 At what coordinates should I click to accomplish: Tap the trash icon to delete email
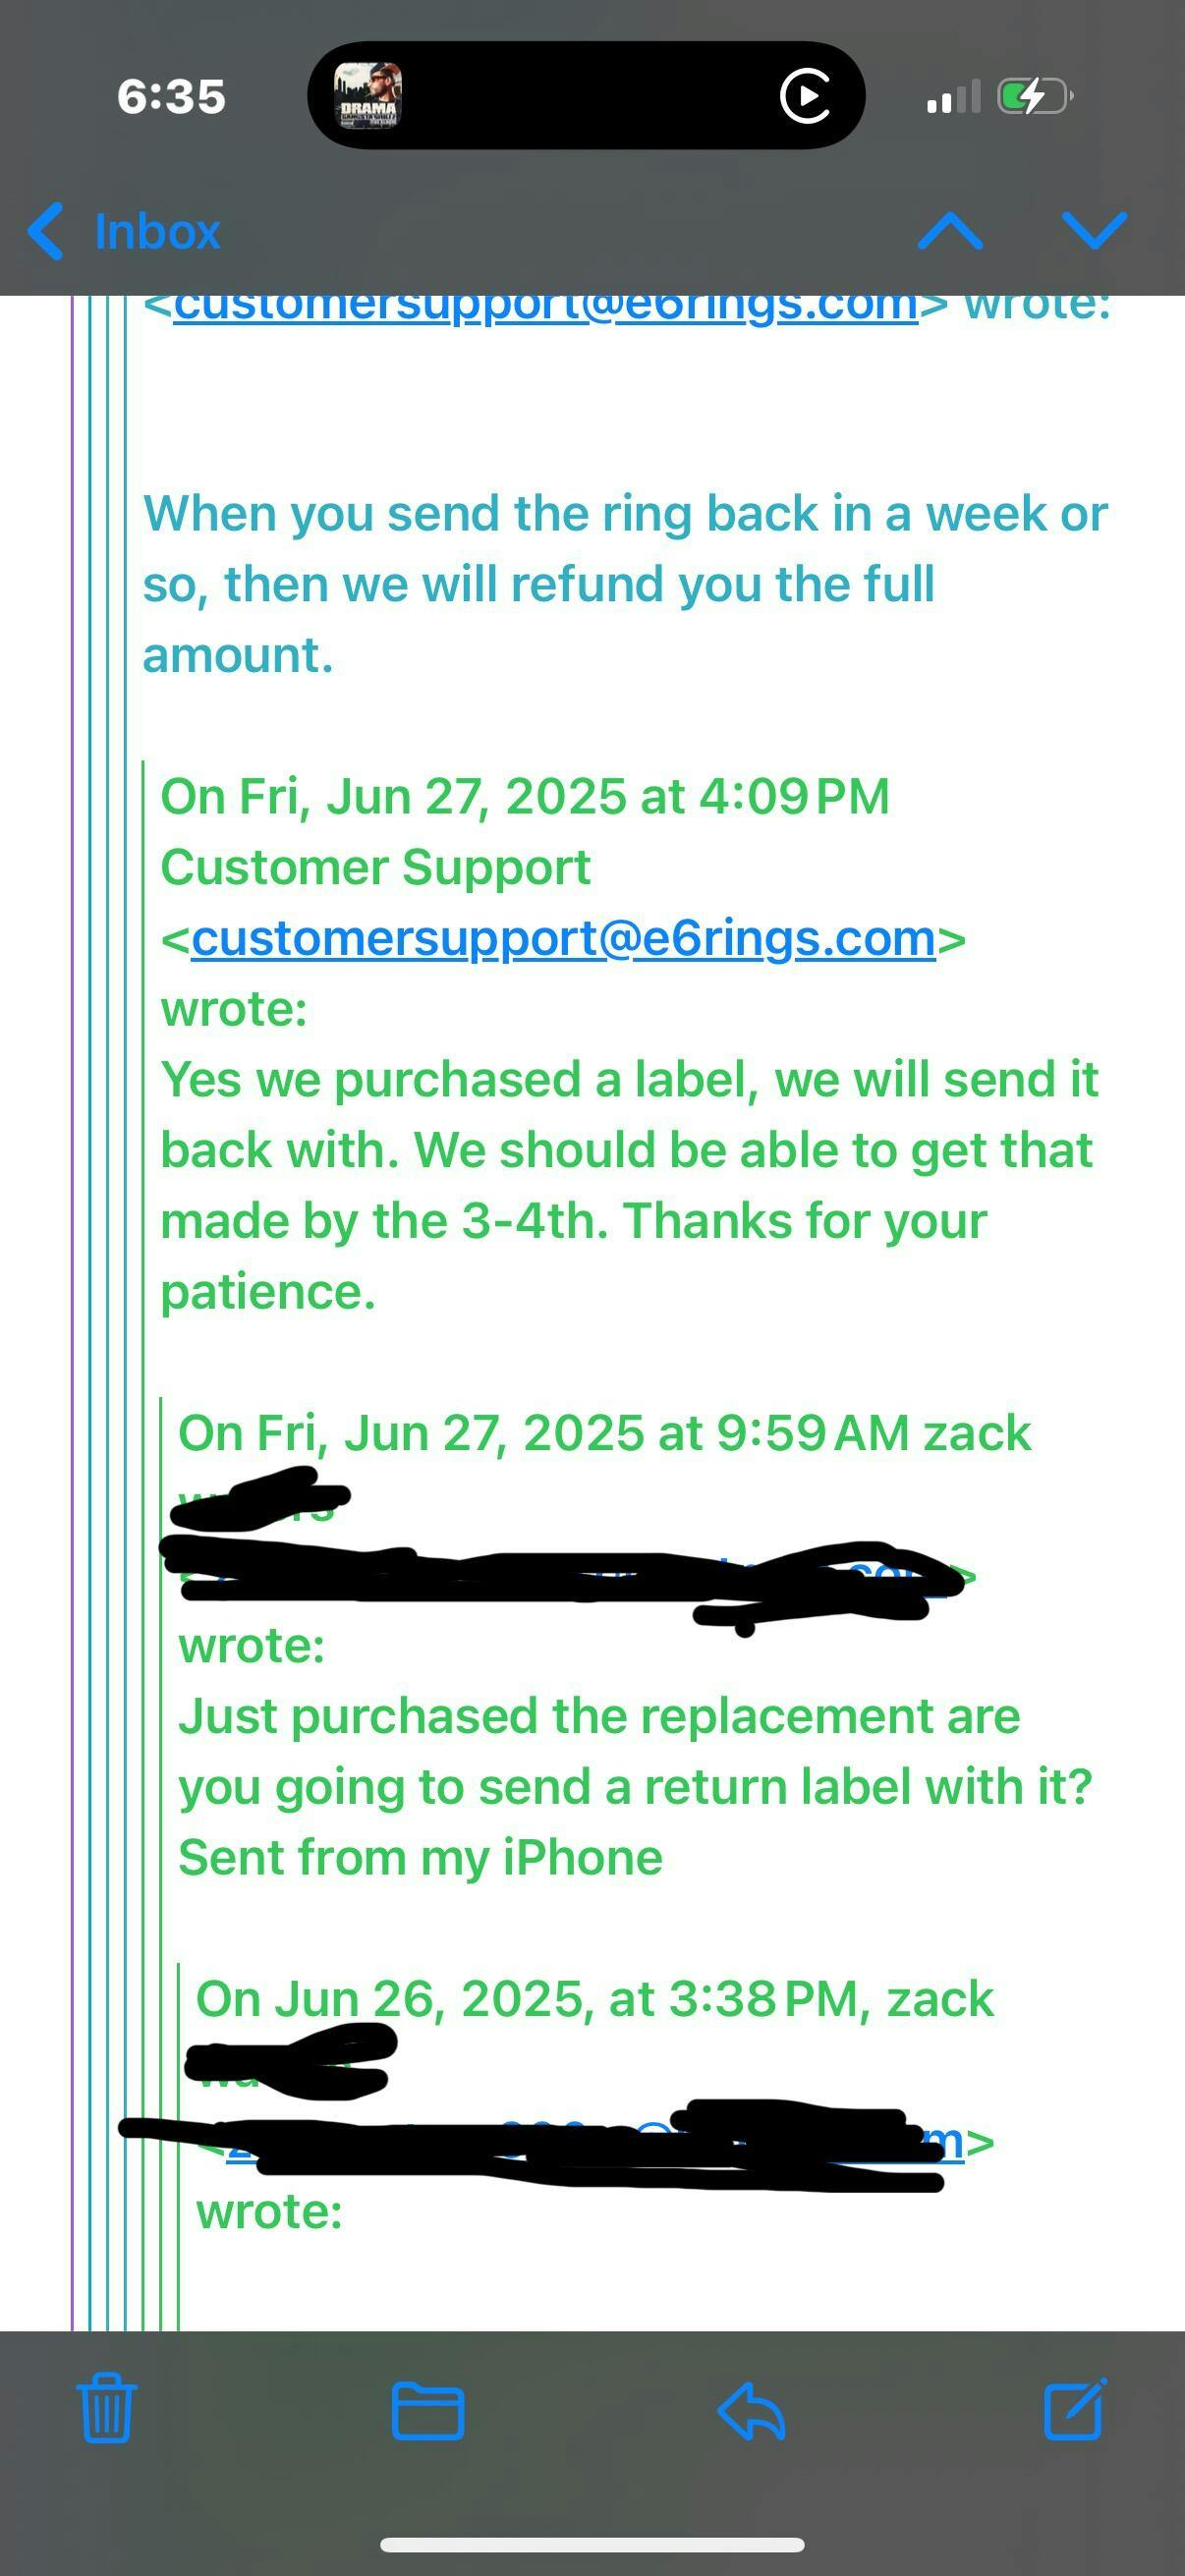106,2408
